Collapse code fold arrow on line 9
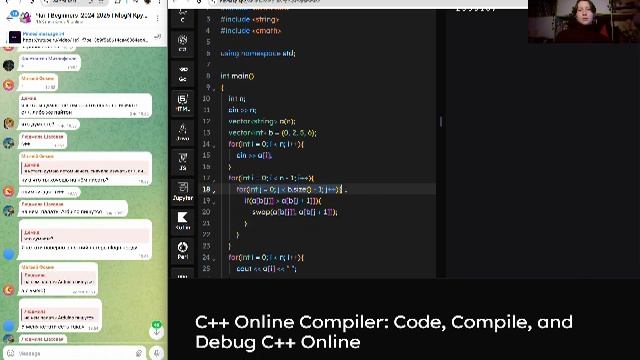Image resolution: width=640 pixels, height=360 pixels. (214, 88)
